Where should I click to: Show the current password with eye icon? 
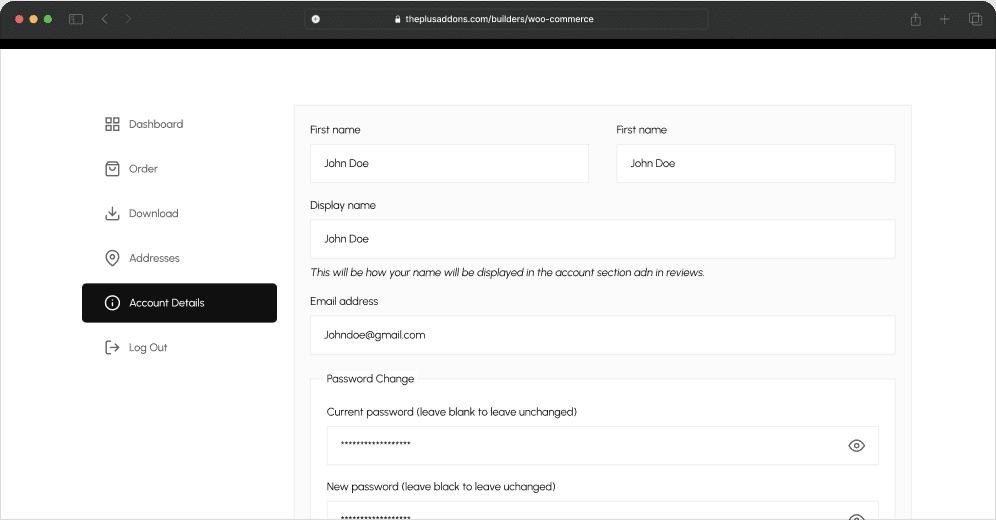pyautogui.click(x=856, y=446)
